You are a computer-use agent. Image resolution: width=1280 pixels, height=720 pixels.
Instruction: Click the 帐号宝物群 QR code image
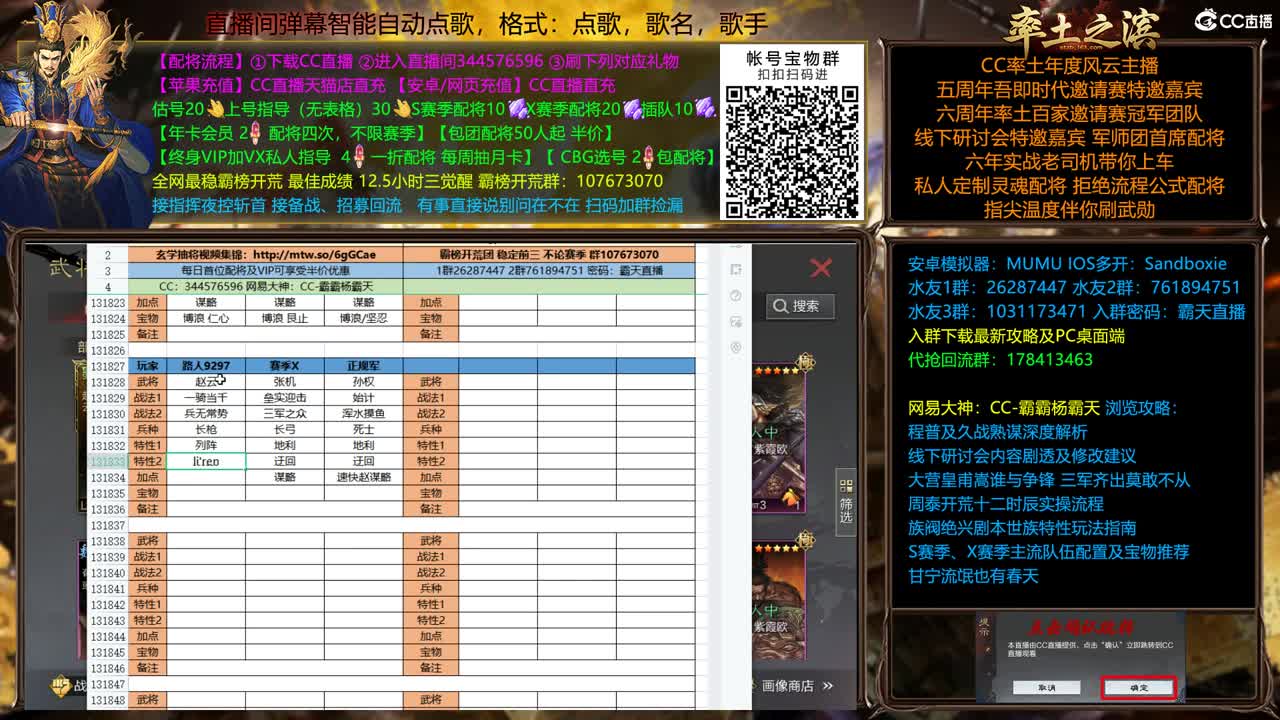click(792, 150)
